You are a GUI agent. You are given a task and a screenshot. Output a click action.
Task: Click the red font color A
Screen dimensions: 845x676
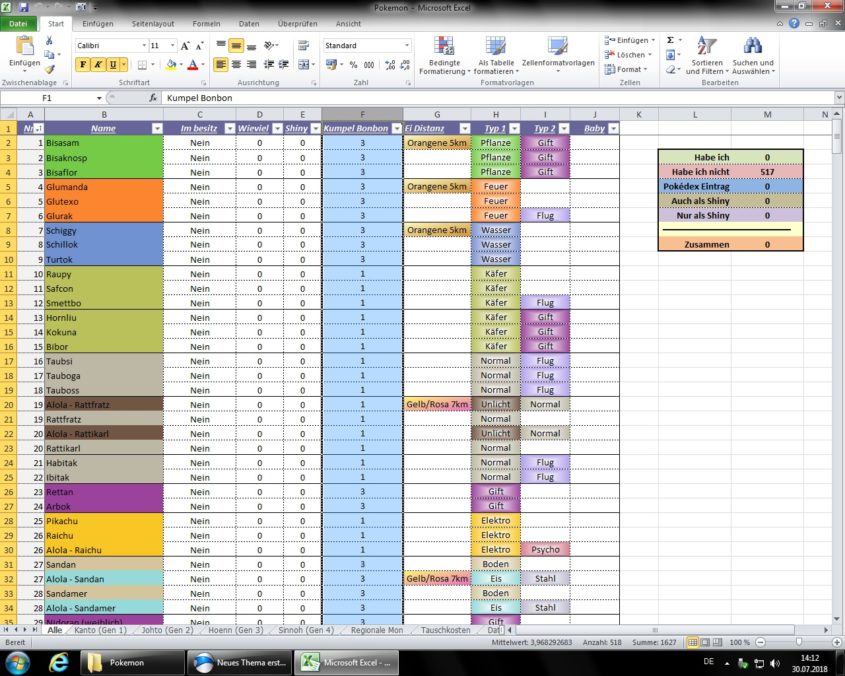tap(193, 65)
